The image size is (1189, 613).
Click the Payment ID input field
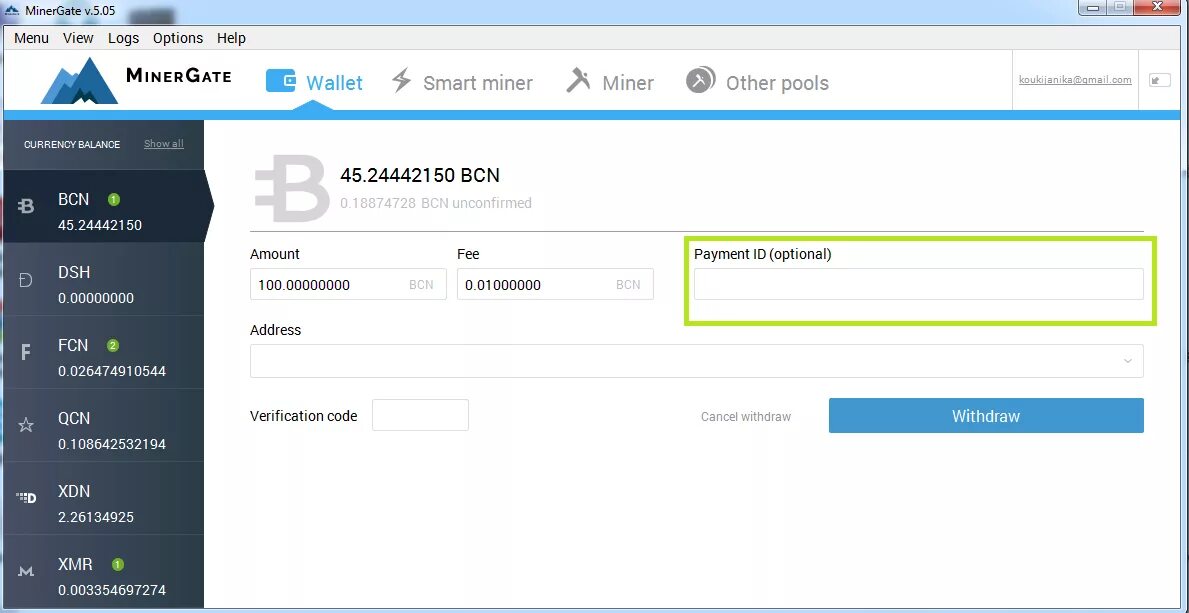(918, 284)
